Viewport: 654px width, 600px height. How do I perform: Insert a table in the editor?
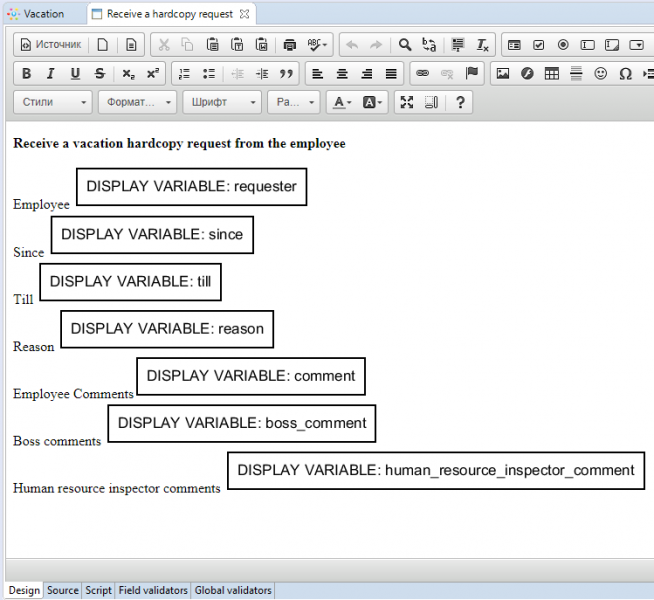[x=551, y=74]
